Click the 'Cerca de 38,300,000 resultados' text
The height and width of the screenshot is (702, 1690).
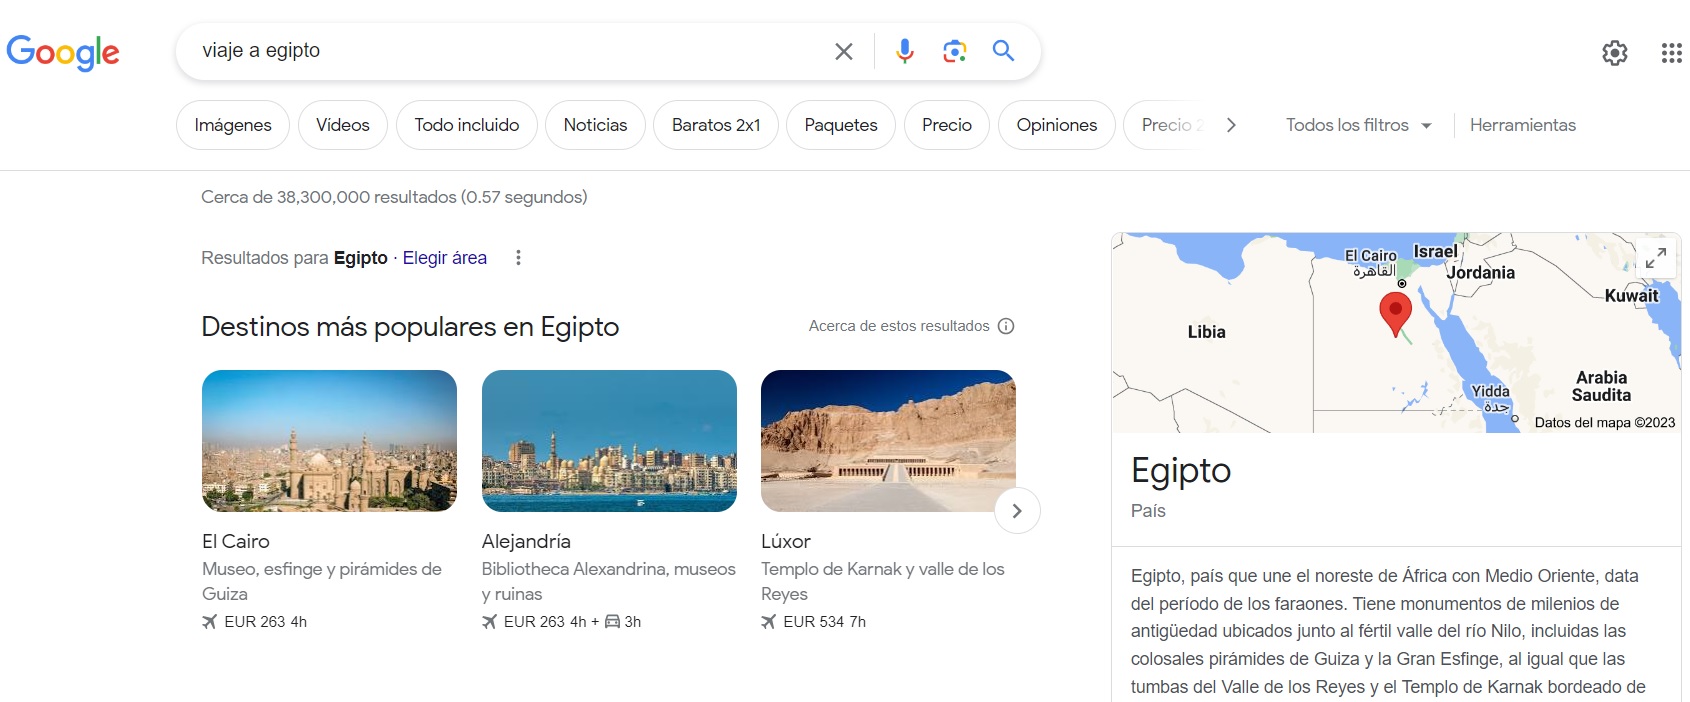(x=394, y=197)
